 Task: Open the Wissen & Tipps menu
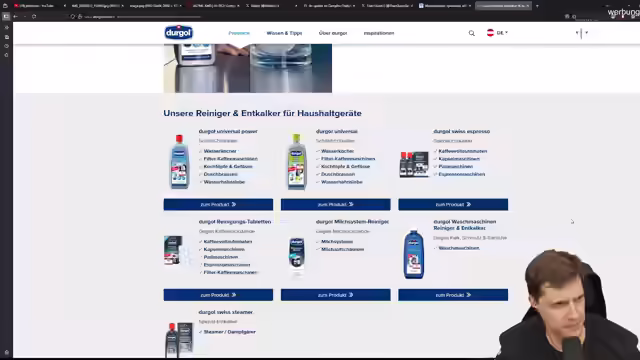(284, 33)
